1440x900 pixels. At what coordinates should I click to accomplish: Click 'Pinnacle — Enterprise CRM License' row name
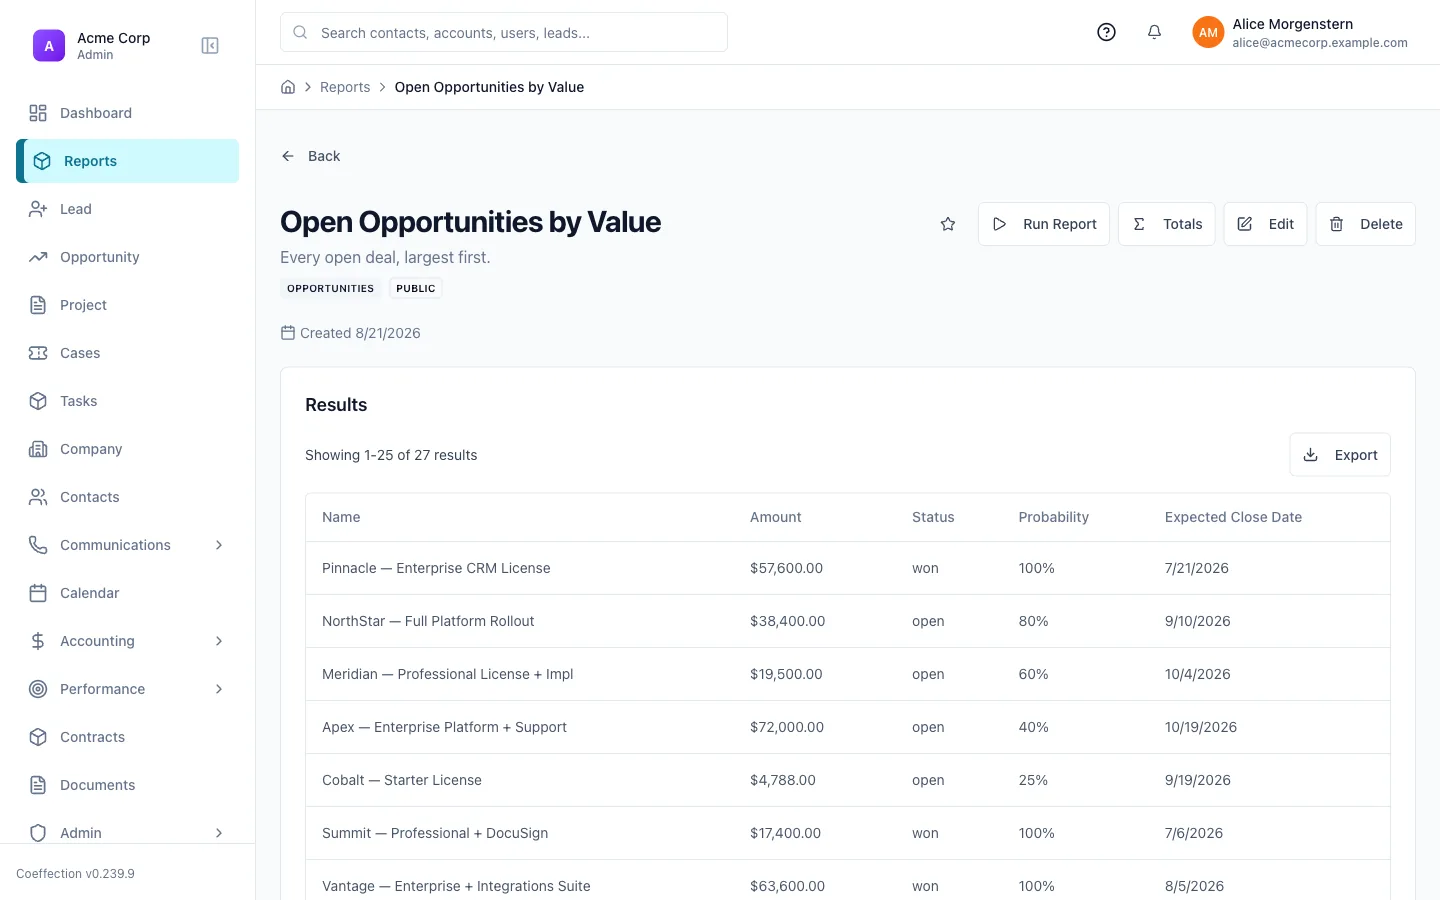pos(436,568)
